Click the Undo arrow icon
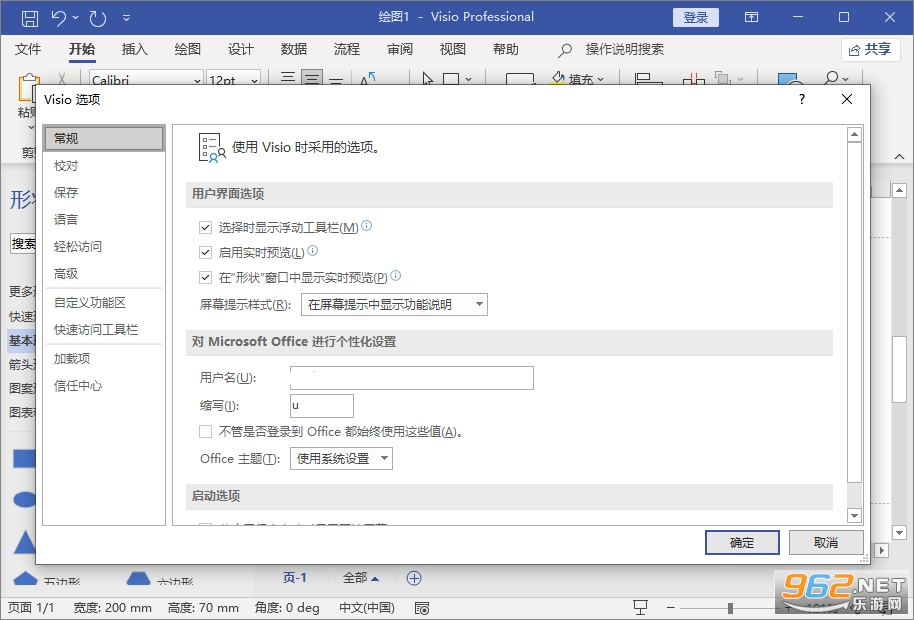Screen dimensions: 914x620 58,18
